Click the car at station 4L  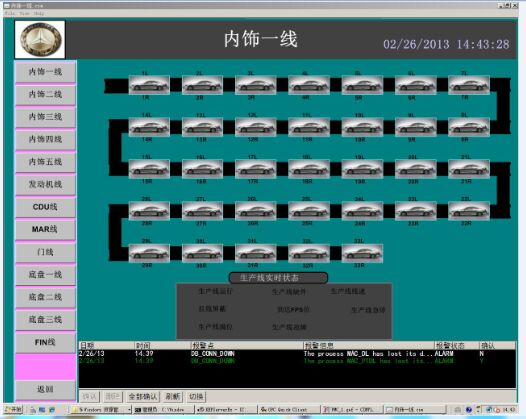click(309, 85)
